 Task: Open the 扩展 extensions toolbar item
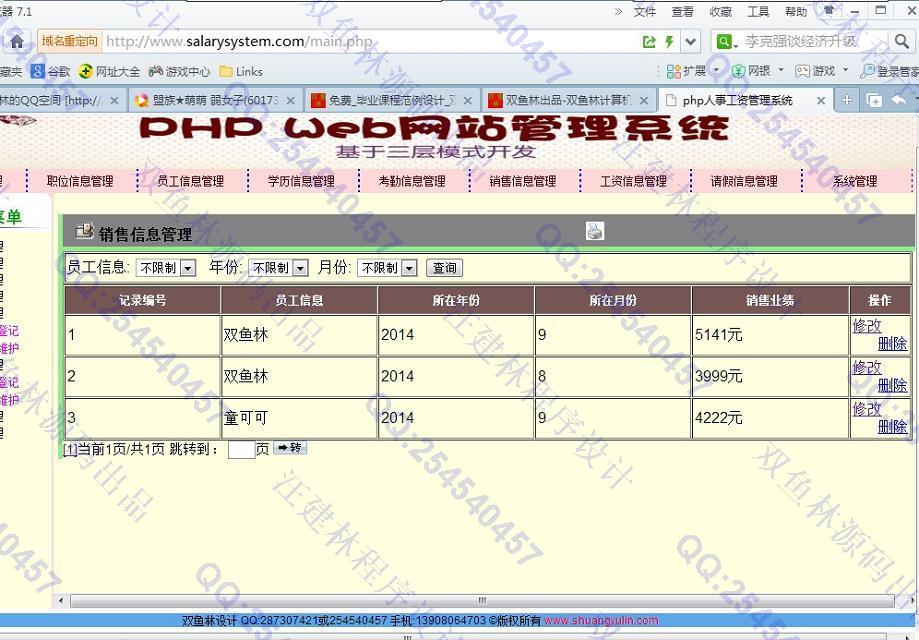point(692,71)
